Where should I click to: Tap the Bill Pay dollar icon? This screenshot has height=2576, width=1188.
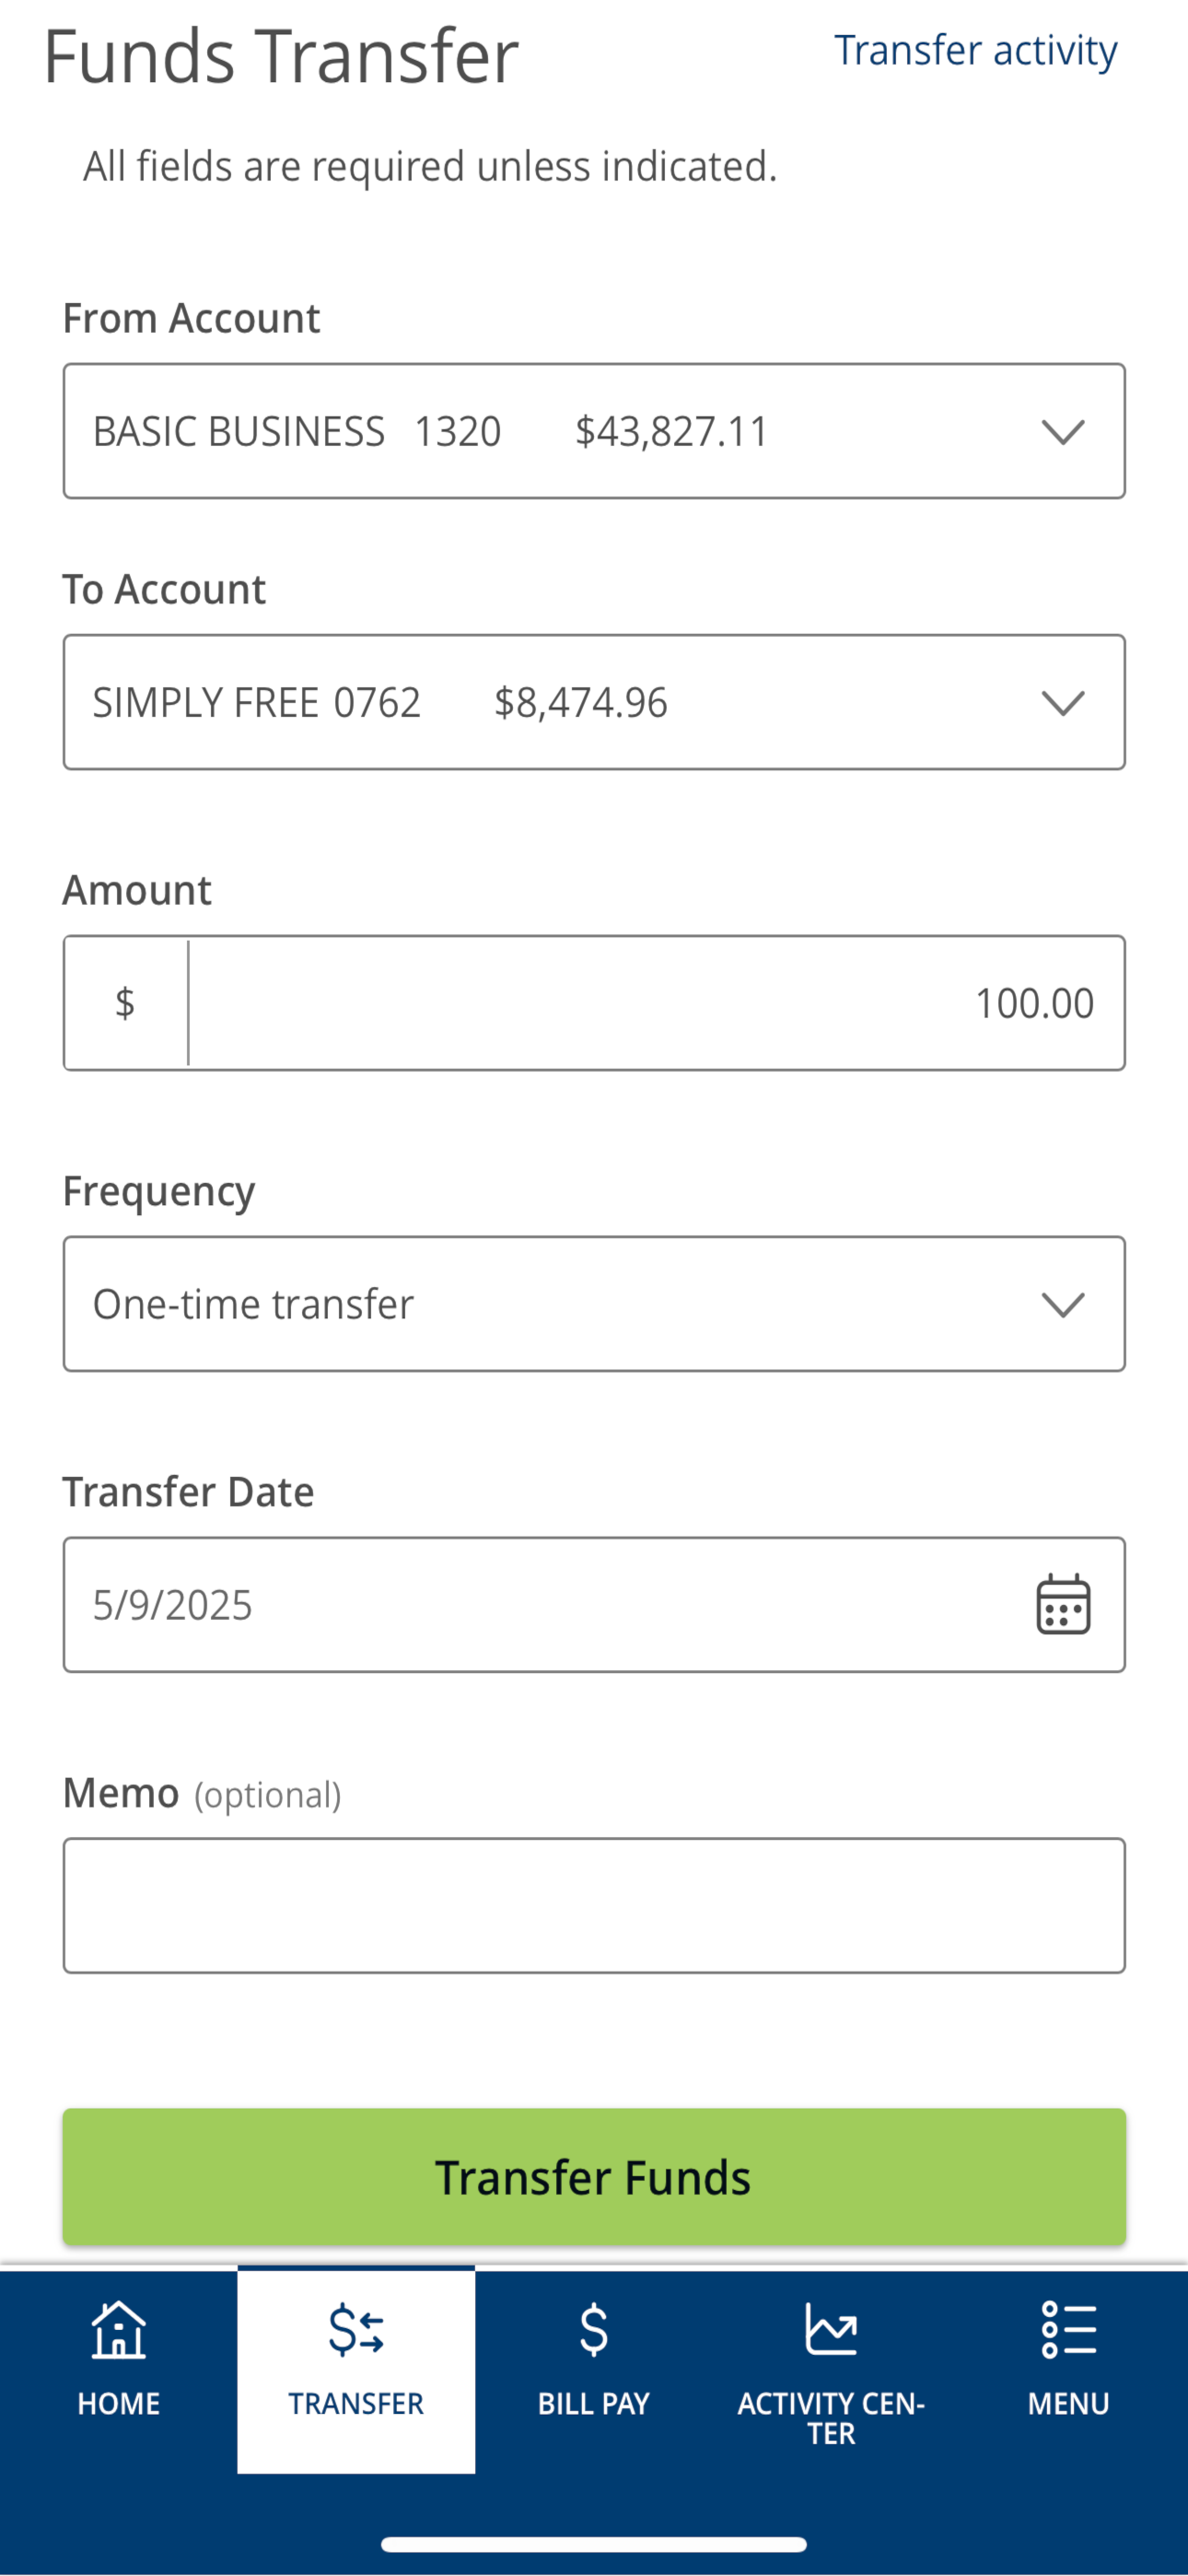click(594, 2330)
